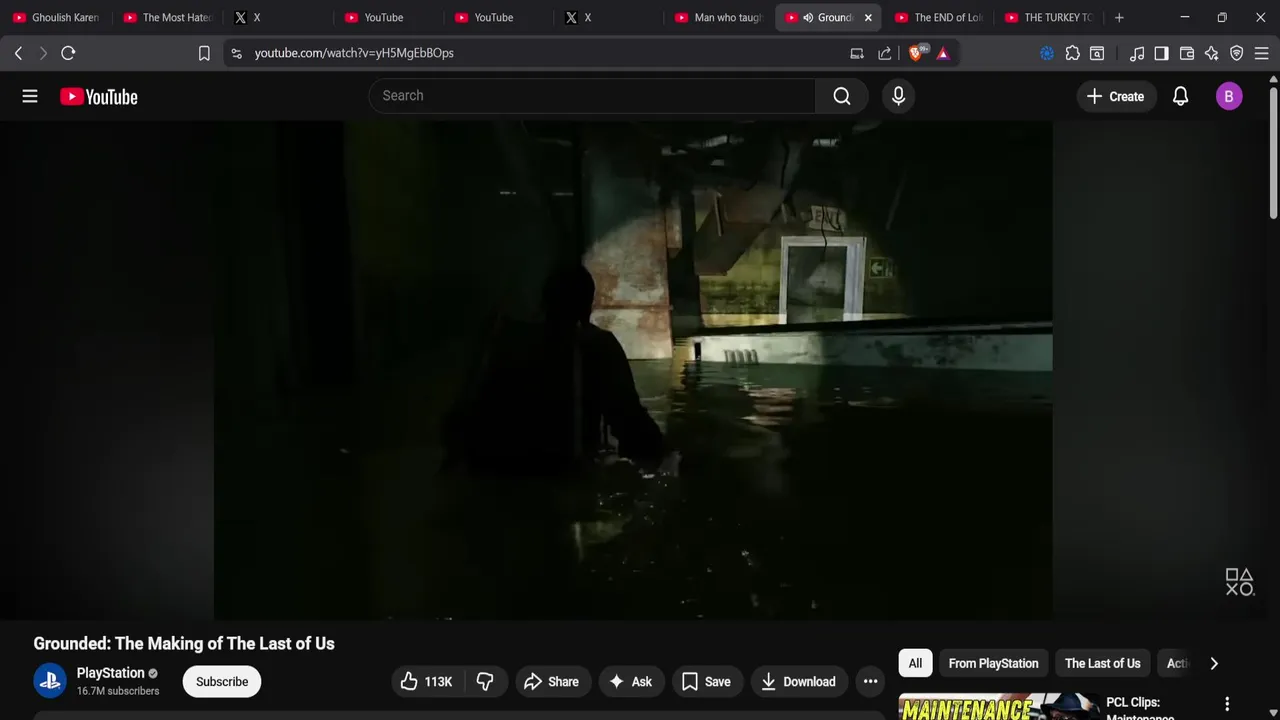
Task: Save video to a playlist
Action: 707,681
